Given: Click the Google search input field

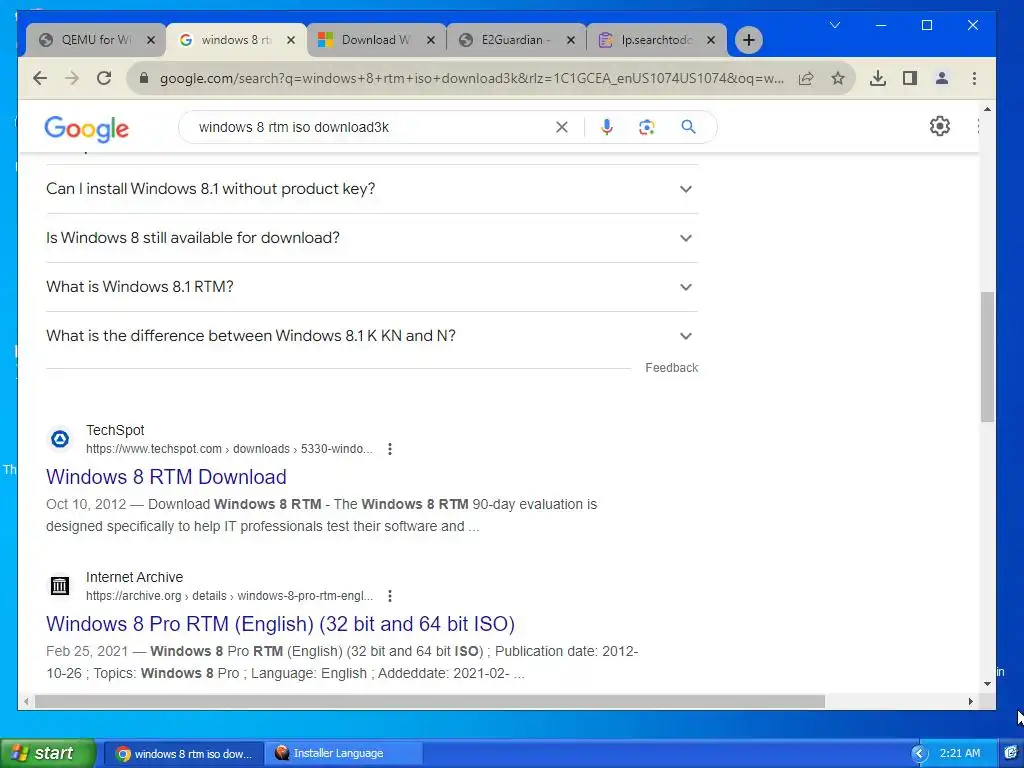Looking at the screenshot, I should click(372, 127).
